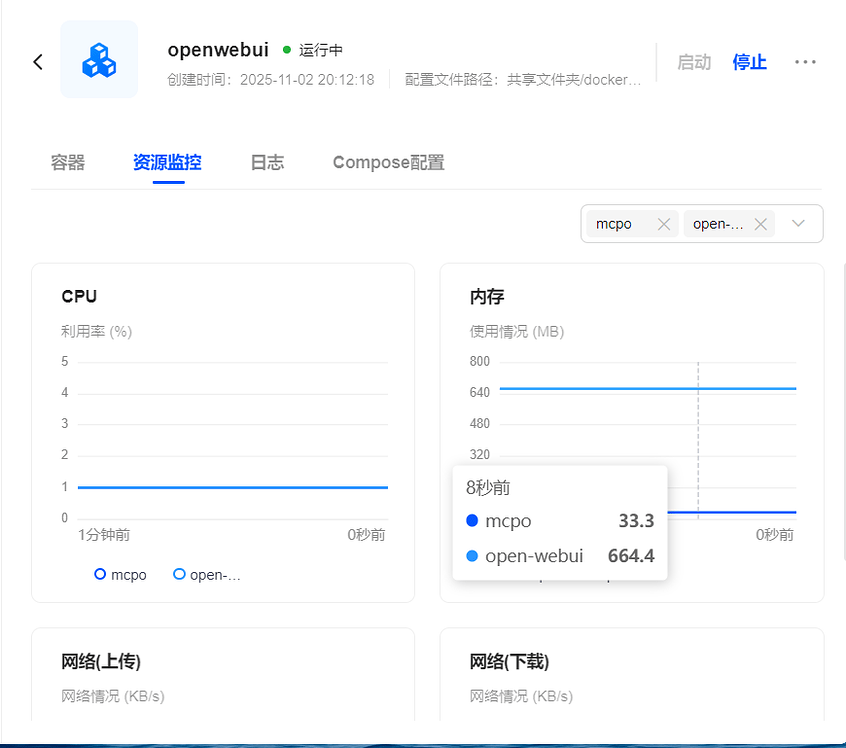Click the 利用率 (%) axis label
846x748 pixels.
(x=97, y=331)
